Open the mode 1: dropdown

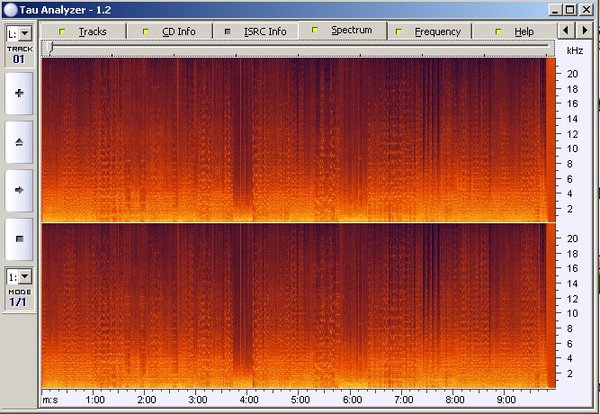tap(25, 276)
